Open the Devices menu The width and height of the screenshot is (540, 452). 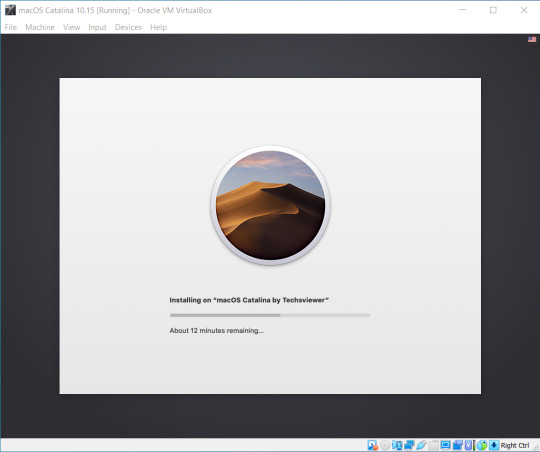128,27
